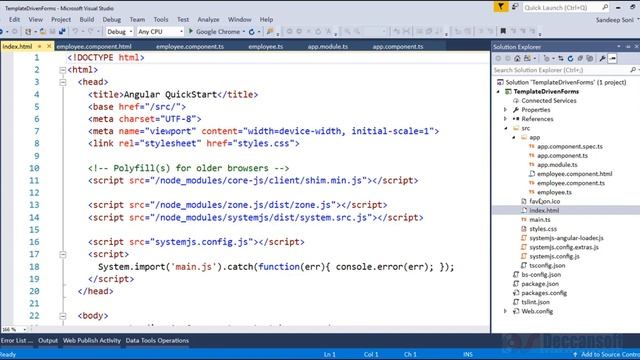Switch to the app.module.ts editor tab
Image resolution: width=640 pixels, height=360 pixels.
328,47
